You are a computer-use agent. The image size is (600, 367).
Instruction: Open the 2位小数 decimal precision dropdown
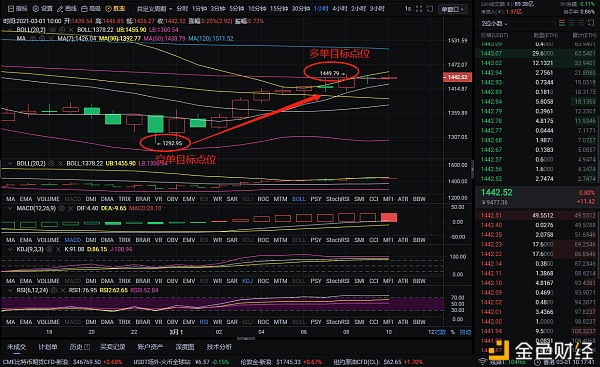[x=494, y=24]
